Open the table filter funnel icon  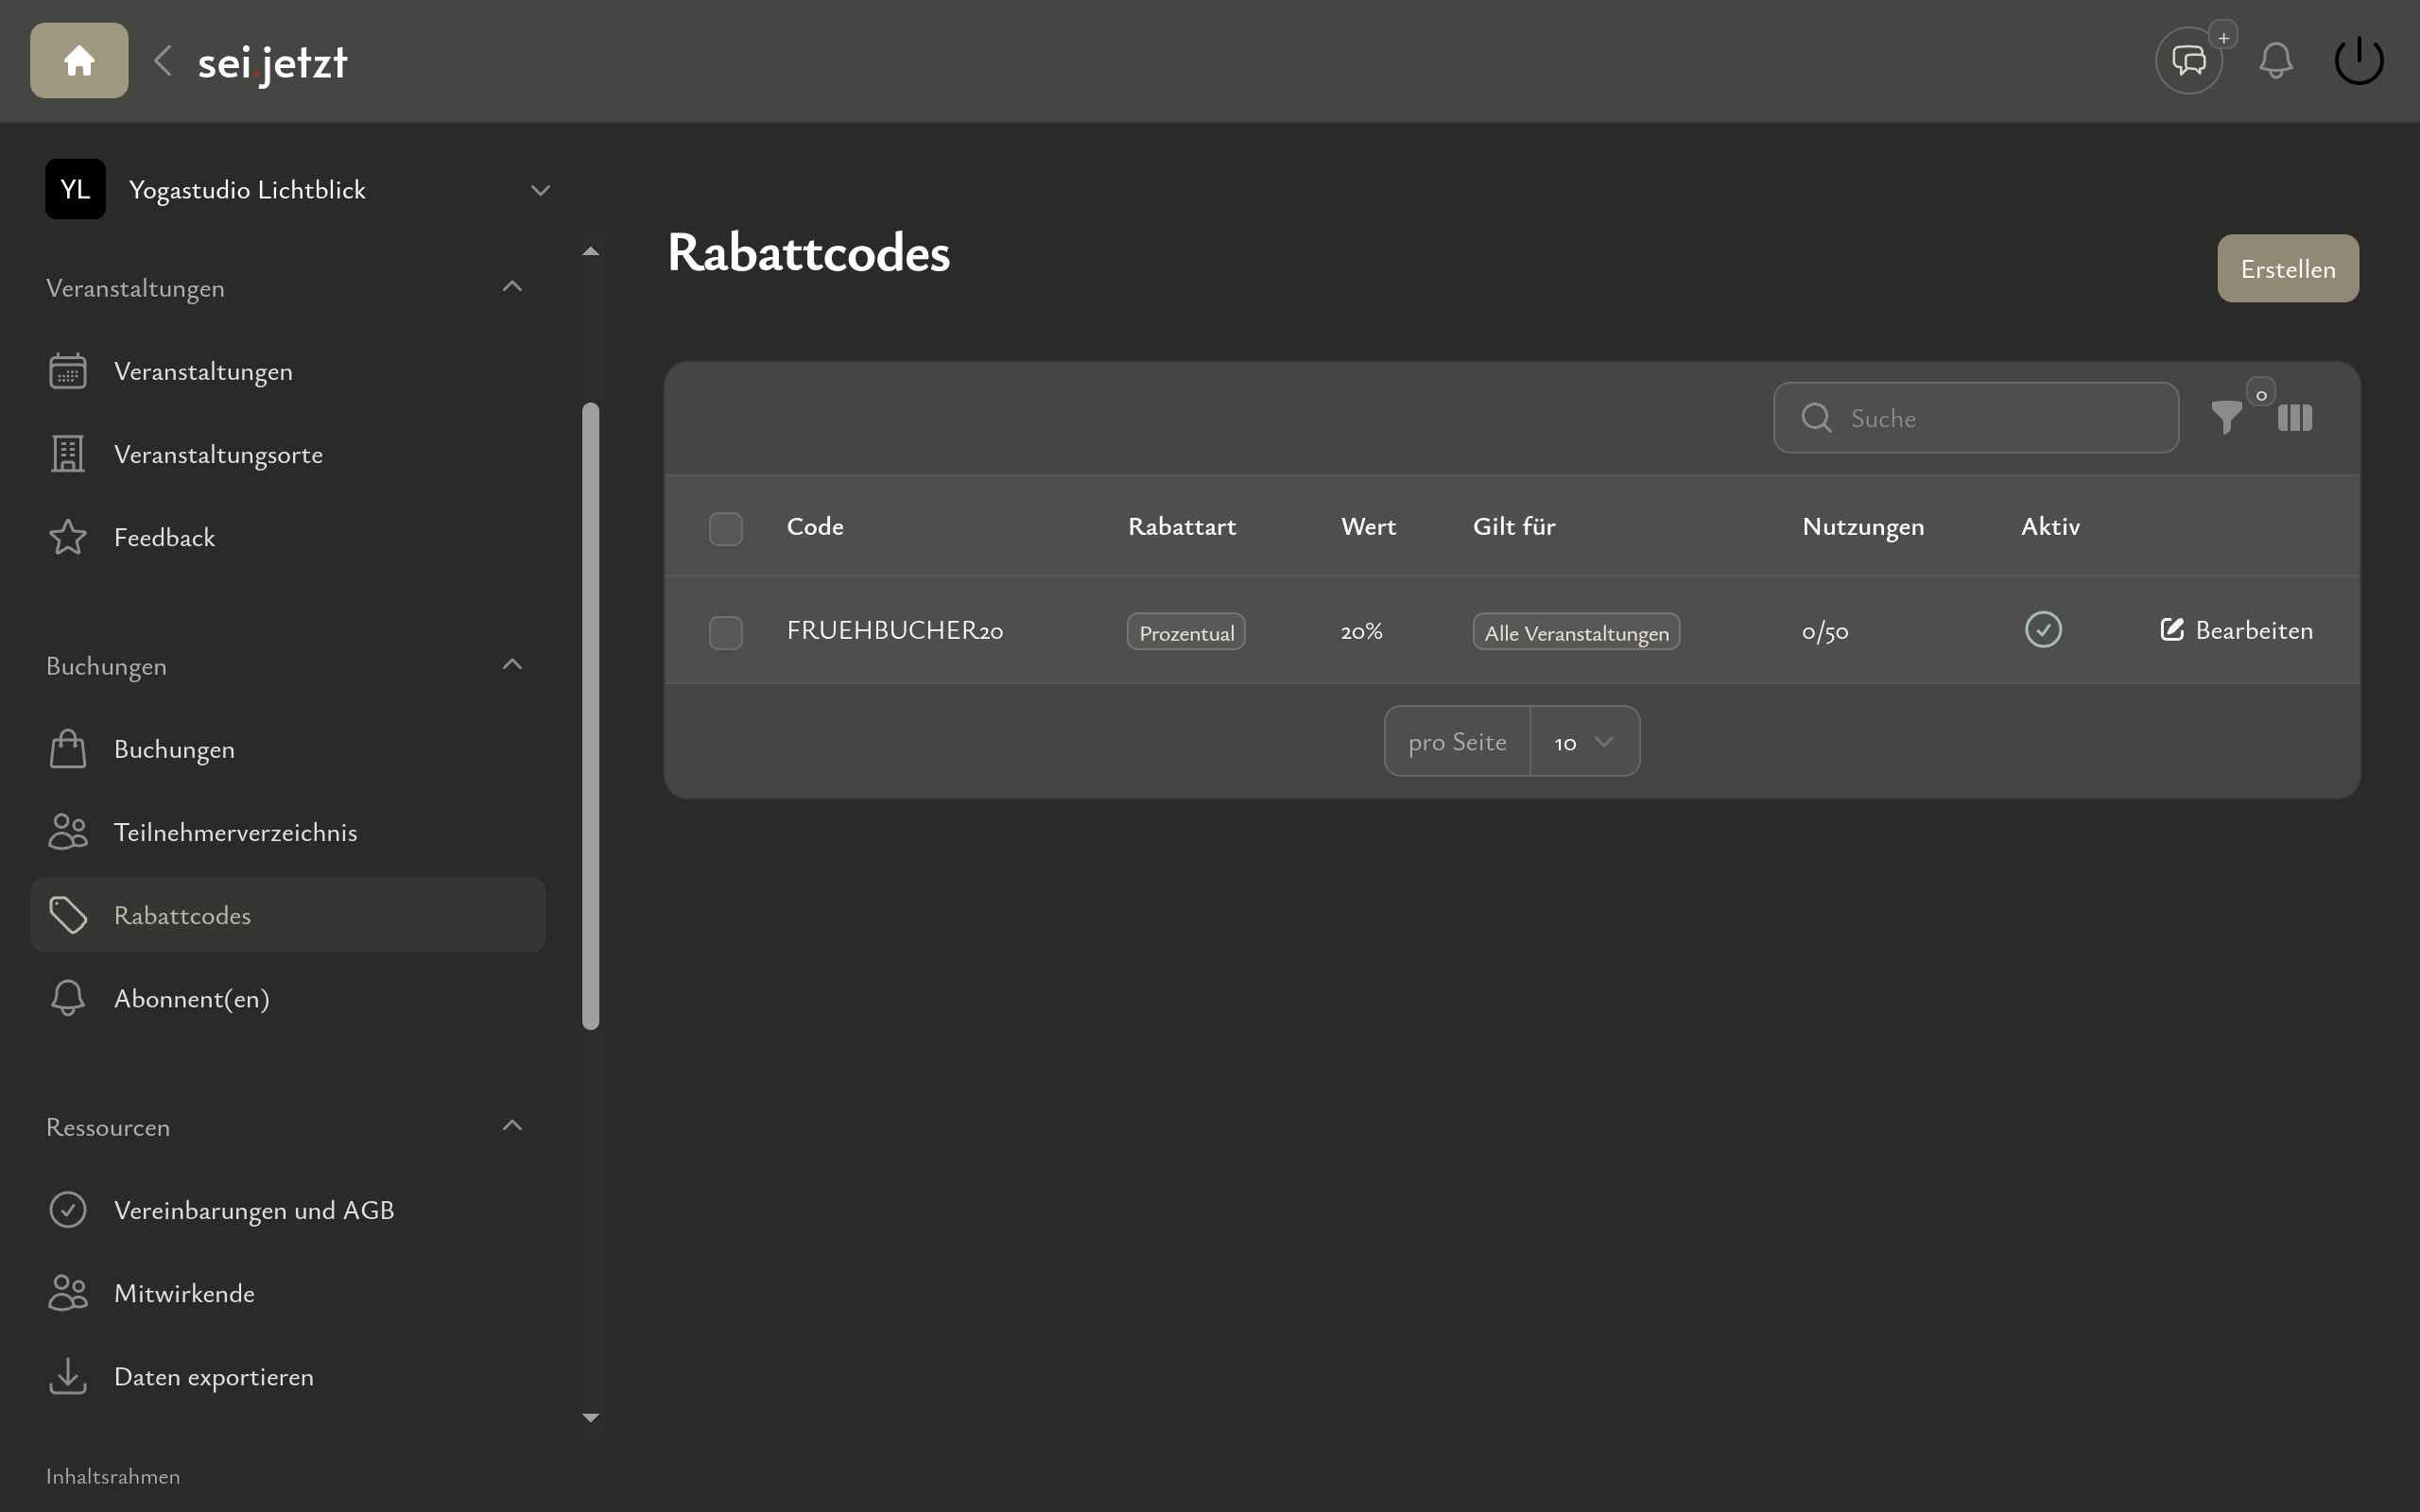click(x=2226, y=417)
